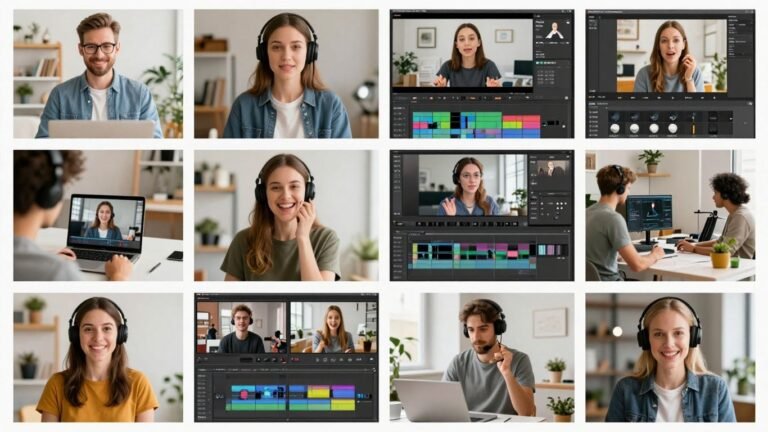Open the editor image with the woman wearing glasses
Screen dimensions: 768x432
482,216
